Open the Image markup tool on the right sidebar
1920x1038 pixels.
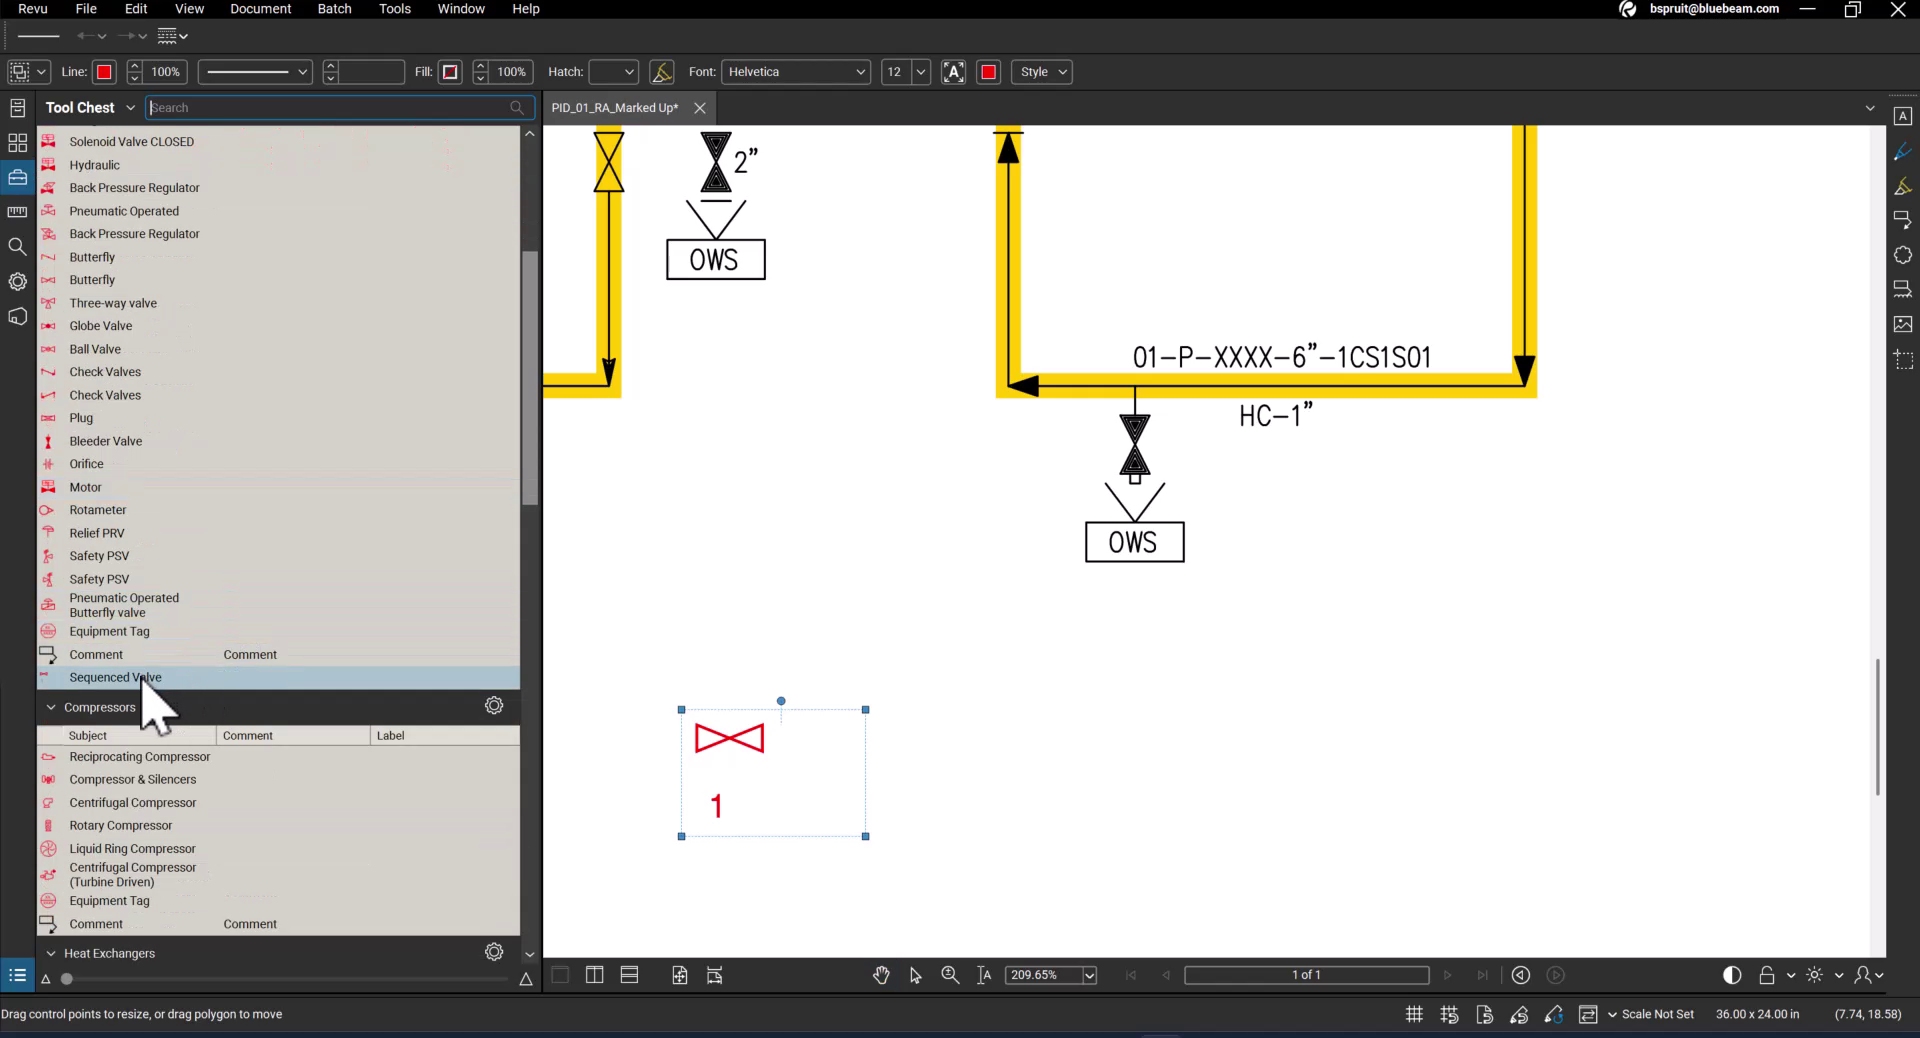(1903, 323)
